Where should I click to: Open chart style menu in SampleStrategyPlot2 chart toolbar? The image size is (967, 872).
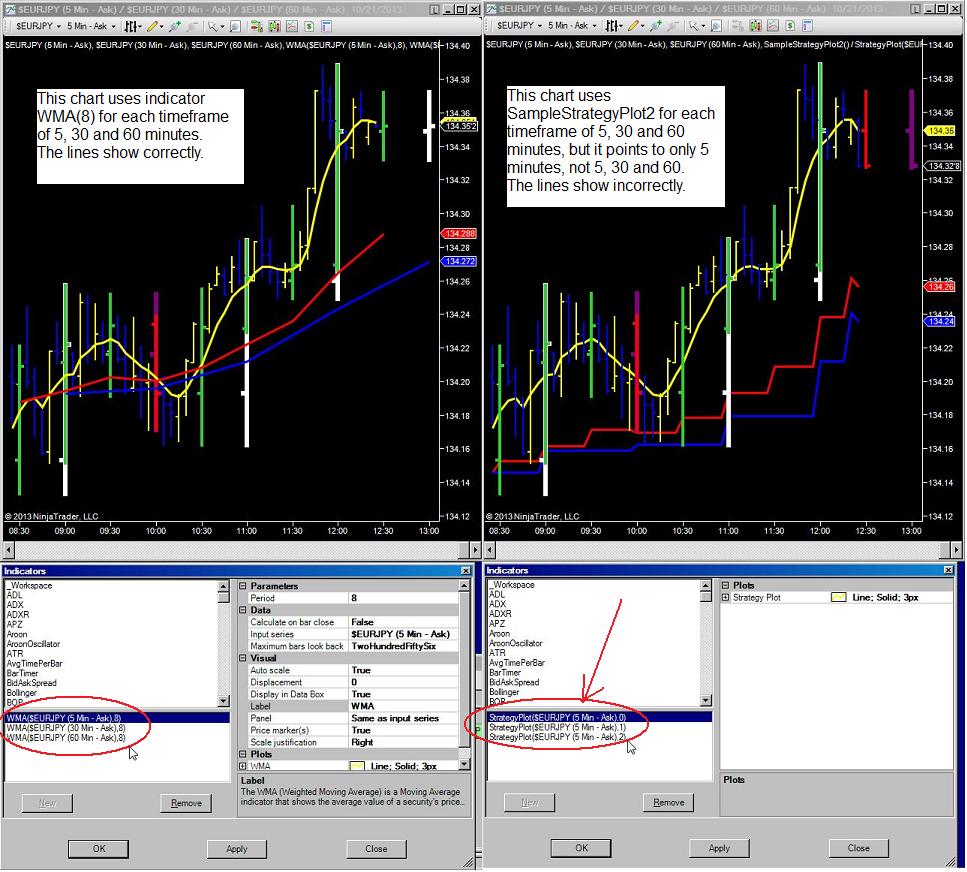click(x=614, y=26)
